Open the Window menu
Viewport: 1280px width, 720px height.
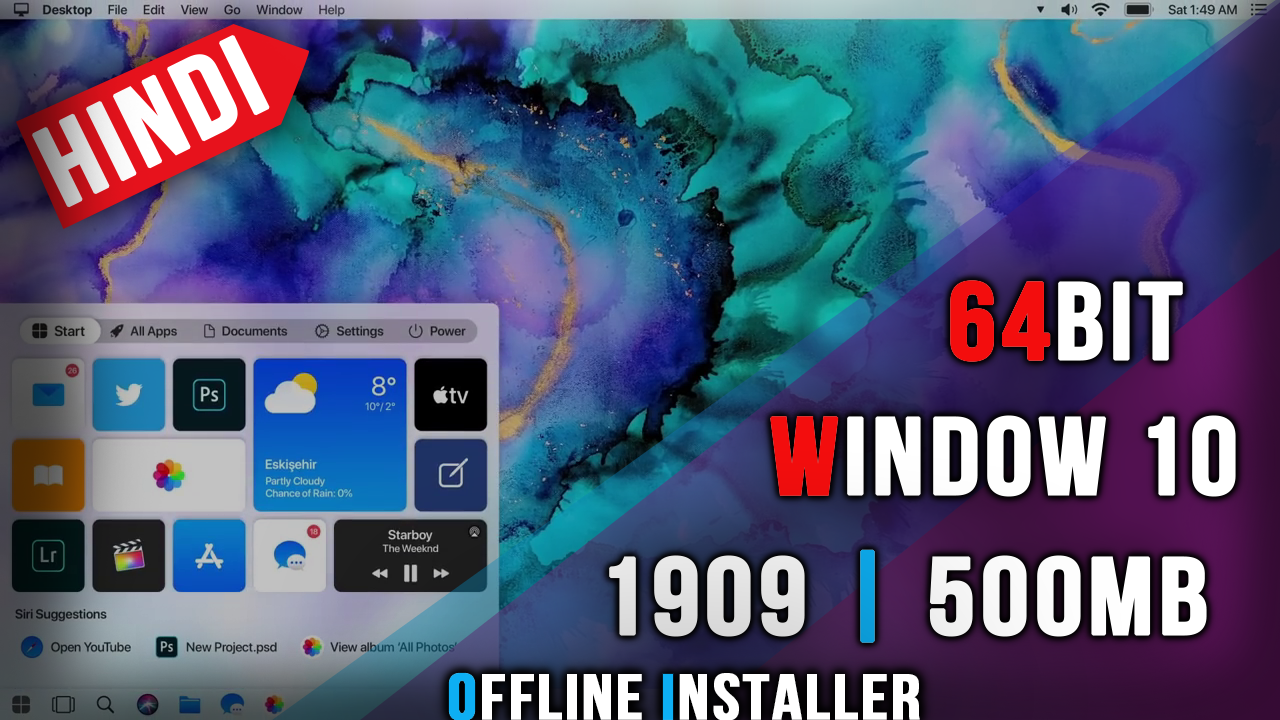[279, 10]
